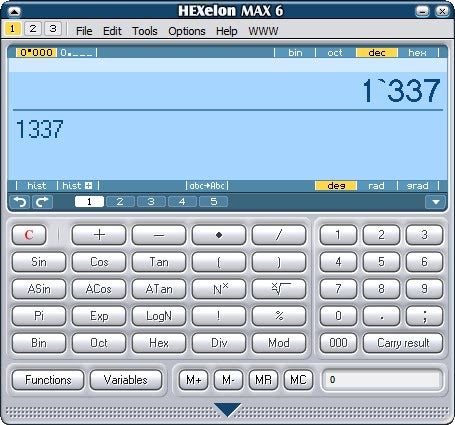Undo the last action with the arrow icon
This screenshot has width=455, height=425.
(x=20, y=202)
